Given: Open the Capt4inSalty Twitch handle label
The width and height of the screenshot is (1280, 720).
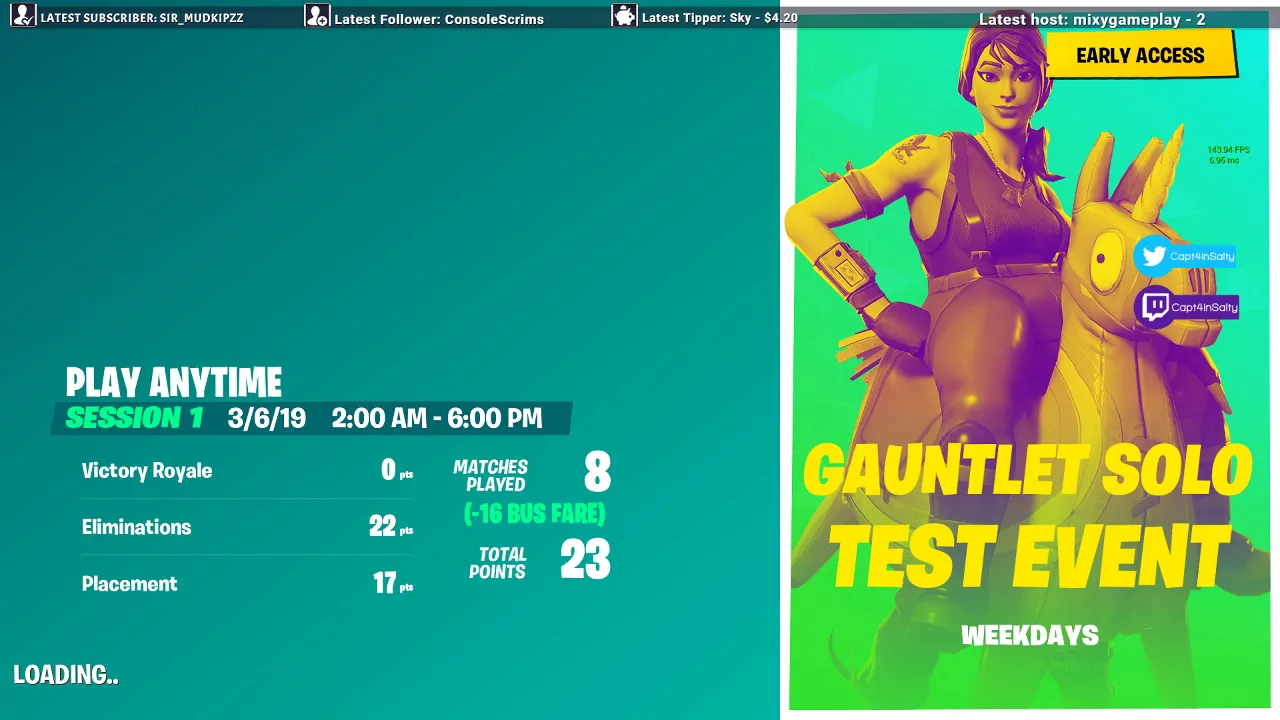Looking at the screenshot, I should (1204, 307).
